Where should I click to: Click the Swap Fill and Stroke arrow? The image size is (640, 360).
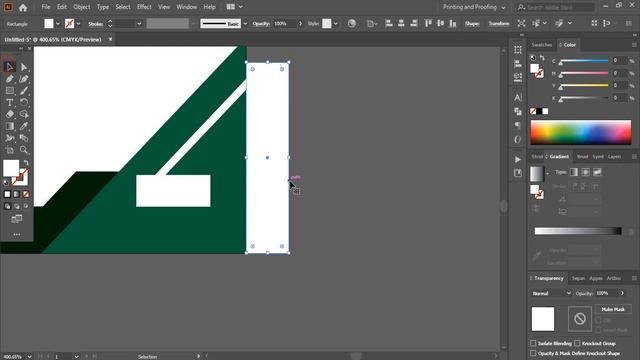coord(26,163)
